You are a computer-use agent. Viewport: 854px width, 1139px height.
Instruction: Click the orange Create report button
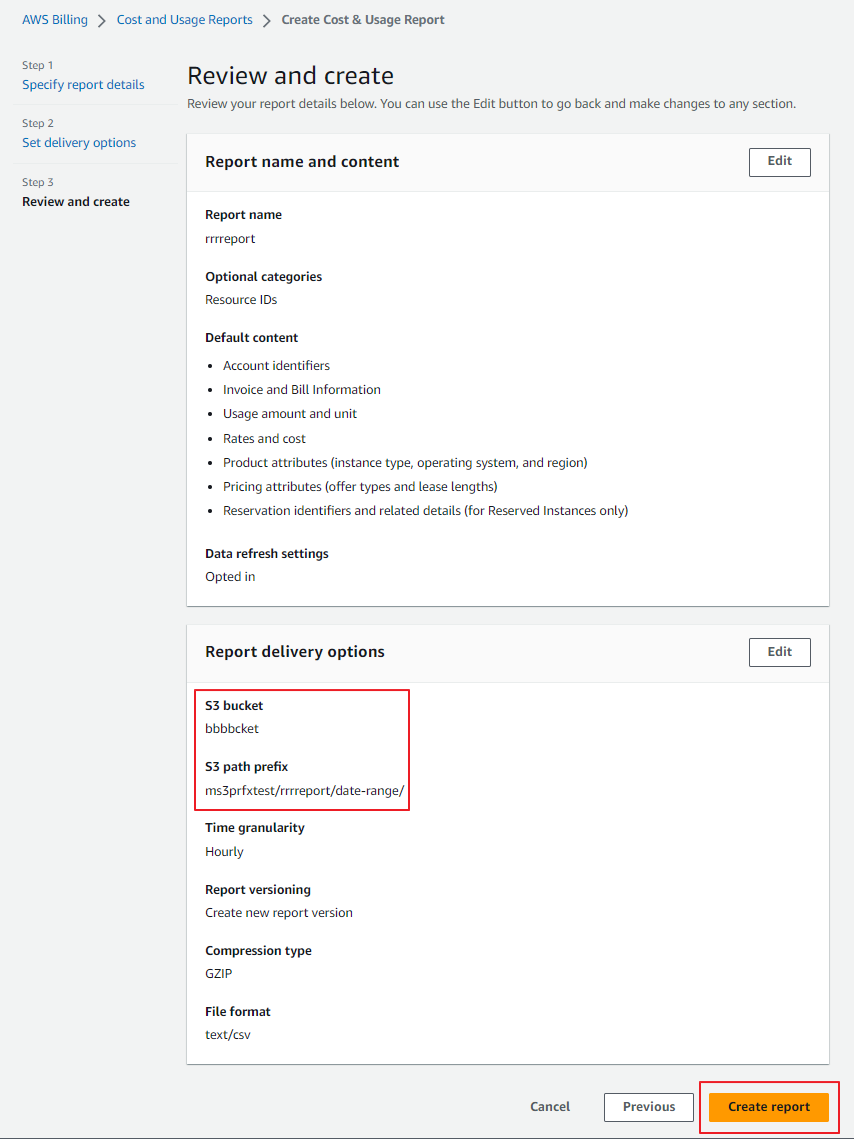(x=768, y=1107)
